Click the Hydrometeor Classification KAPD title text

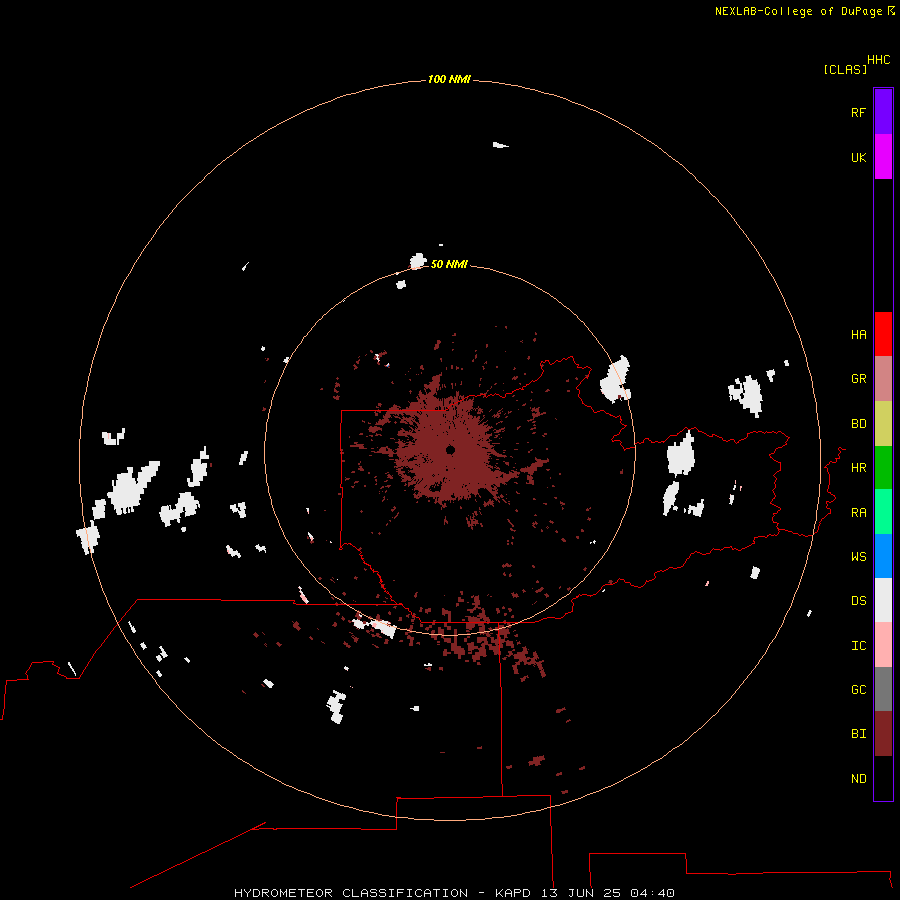(454, 893)
